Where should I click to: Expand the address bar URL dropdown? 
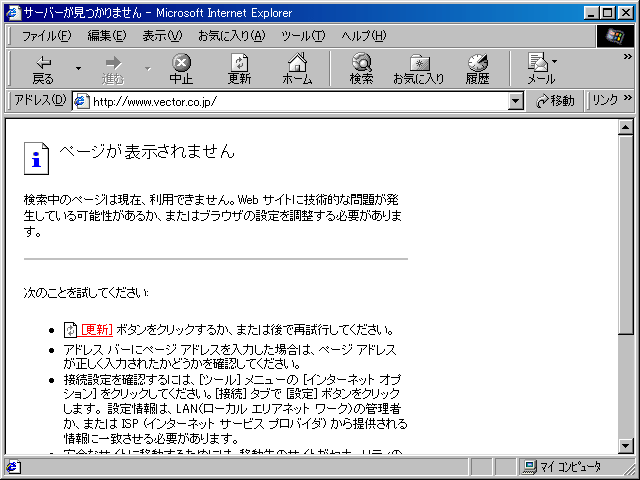[516, 101]
